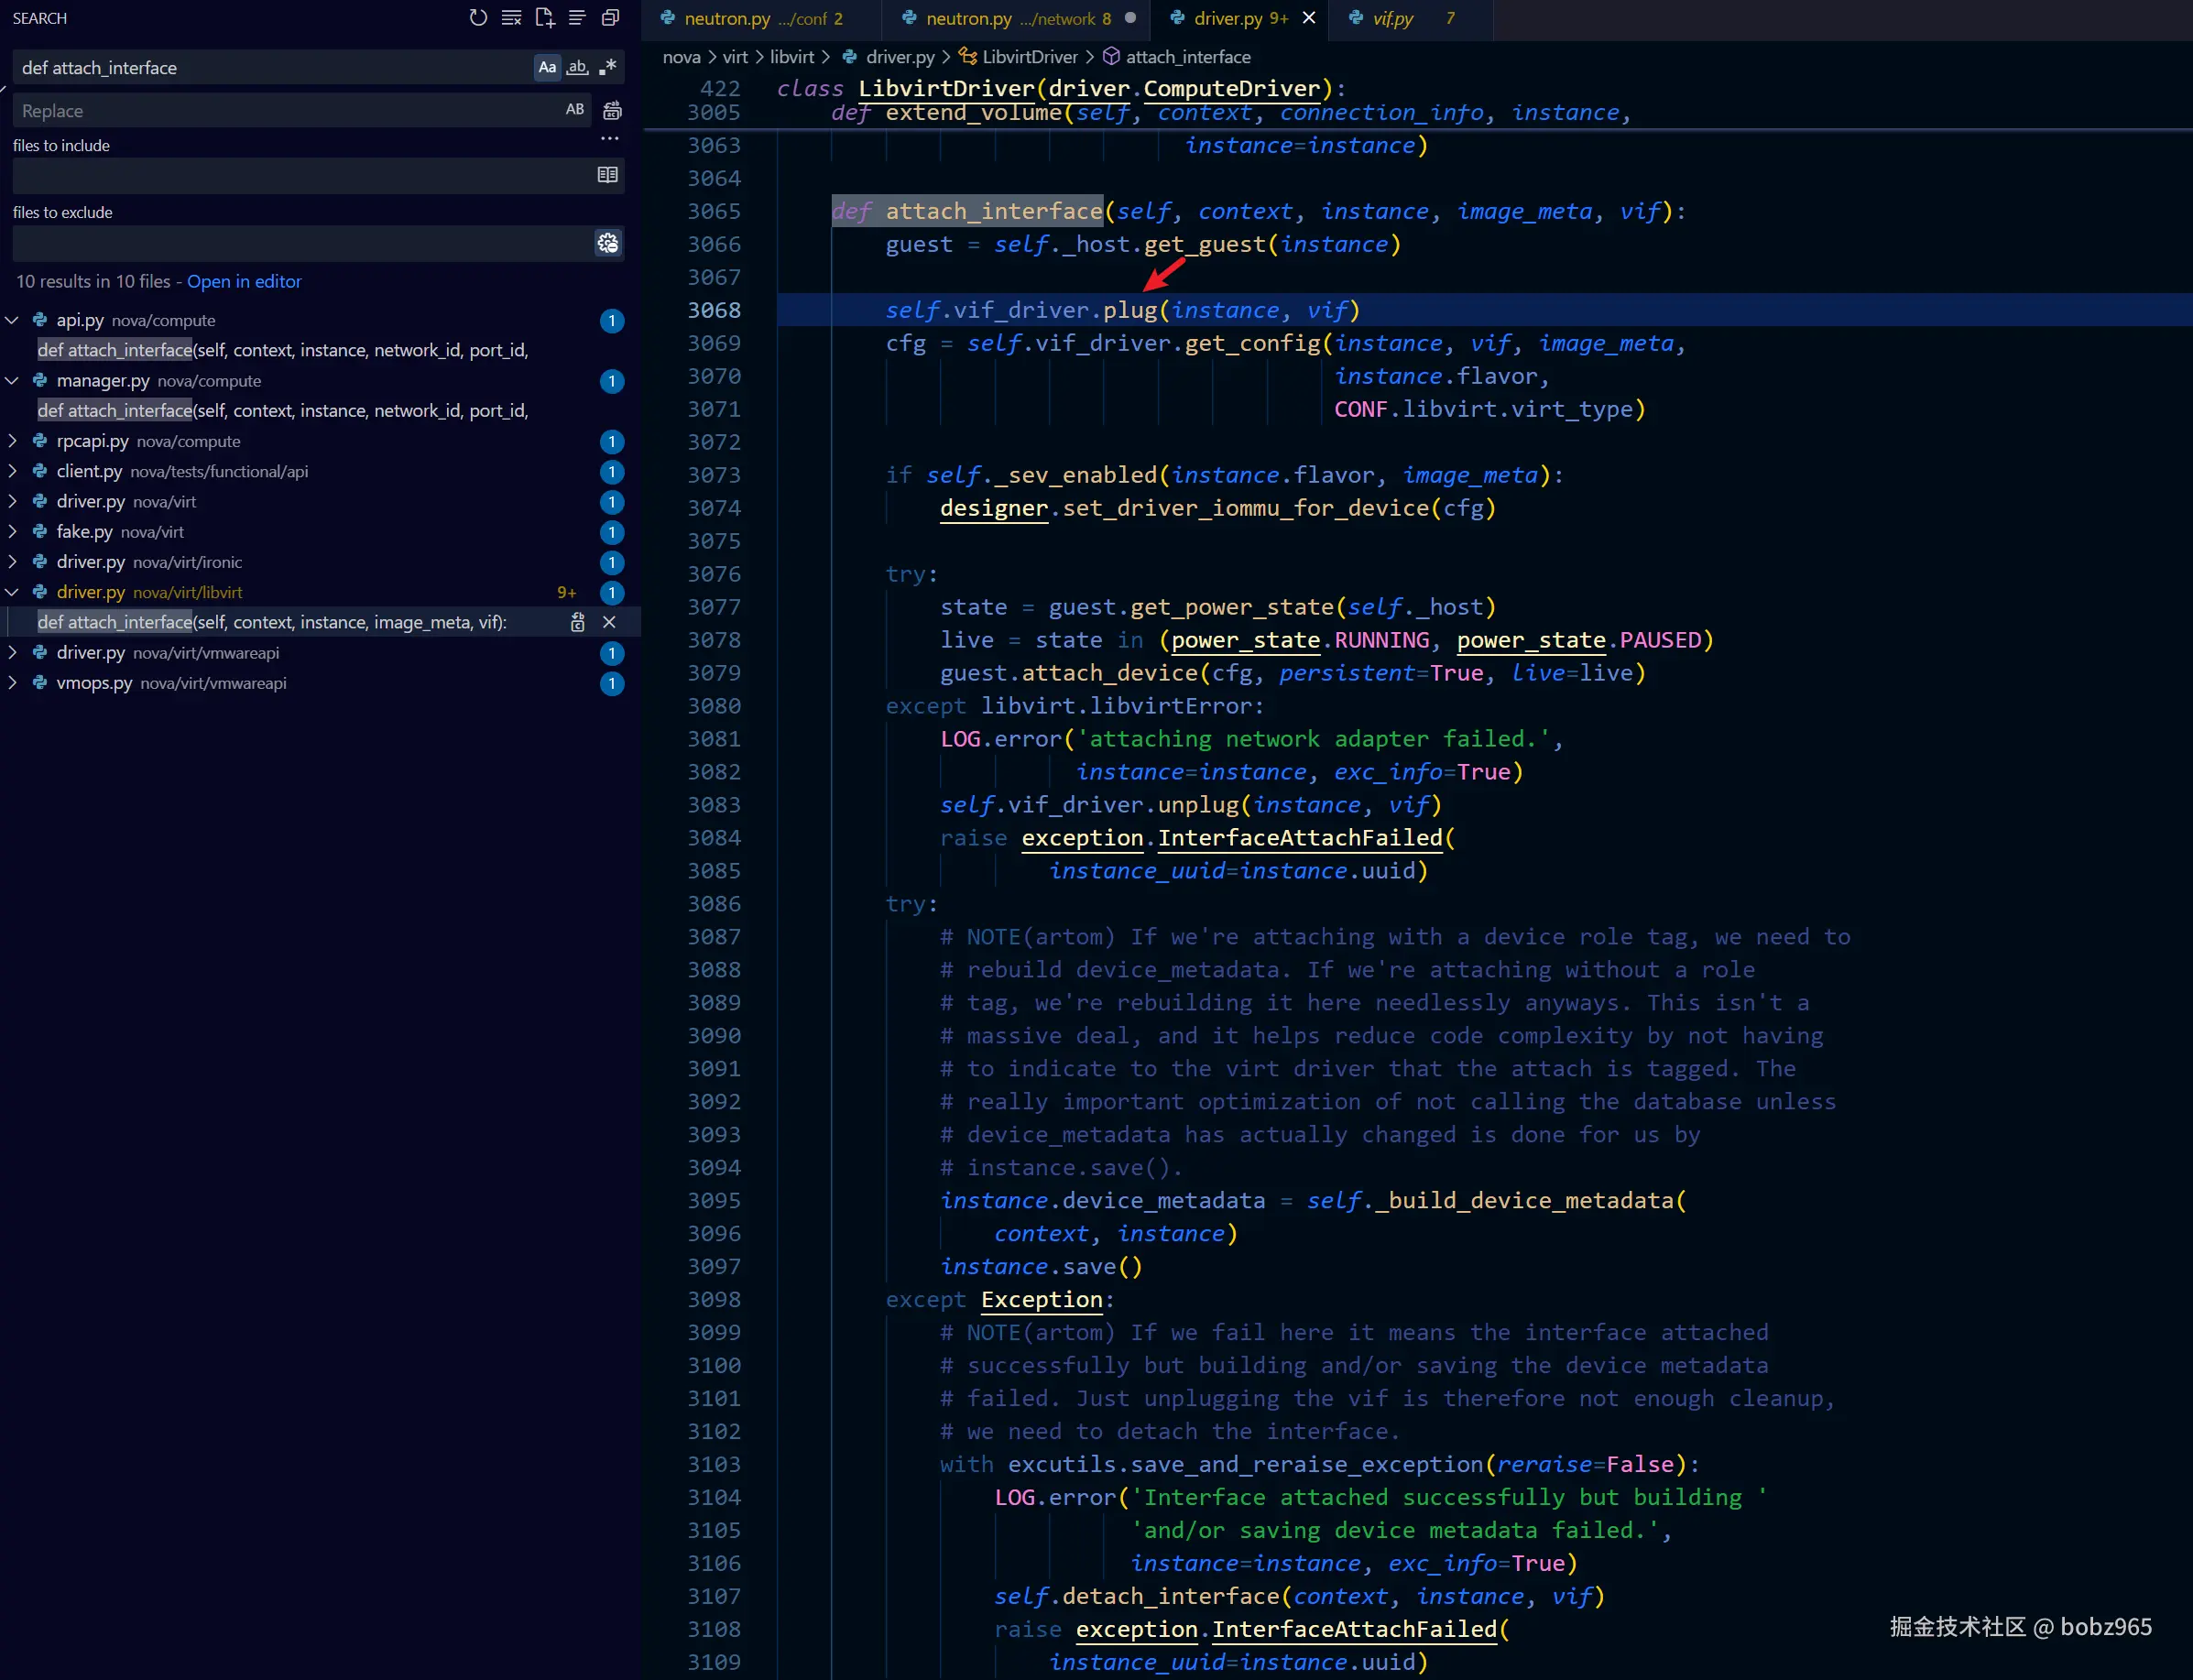This screenshot has height=1680, width=2193.
Task: Click Replace All icon
Action: click(x=612, y=110)
